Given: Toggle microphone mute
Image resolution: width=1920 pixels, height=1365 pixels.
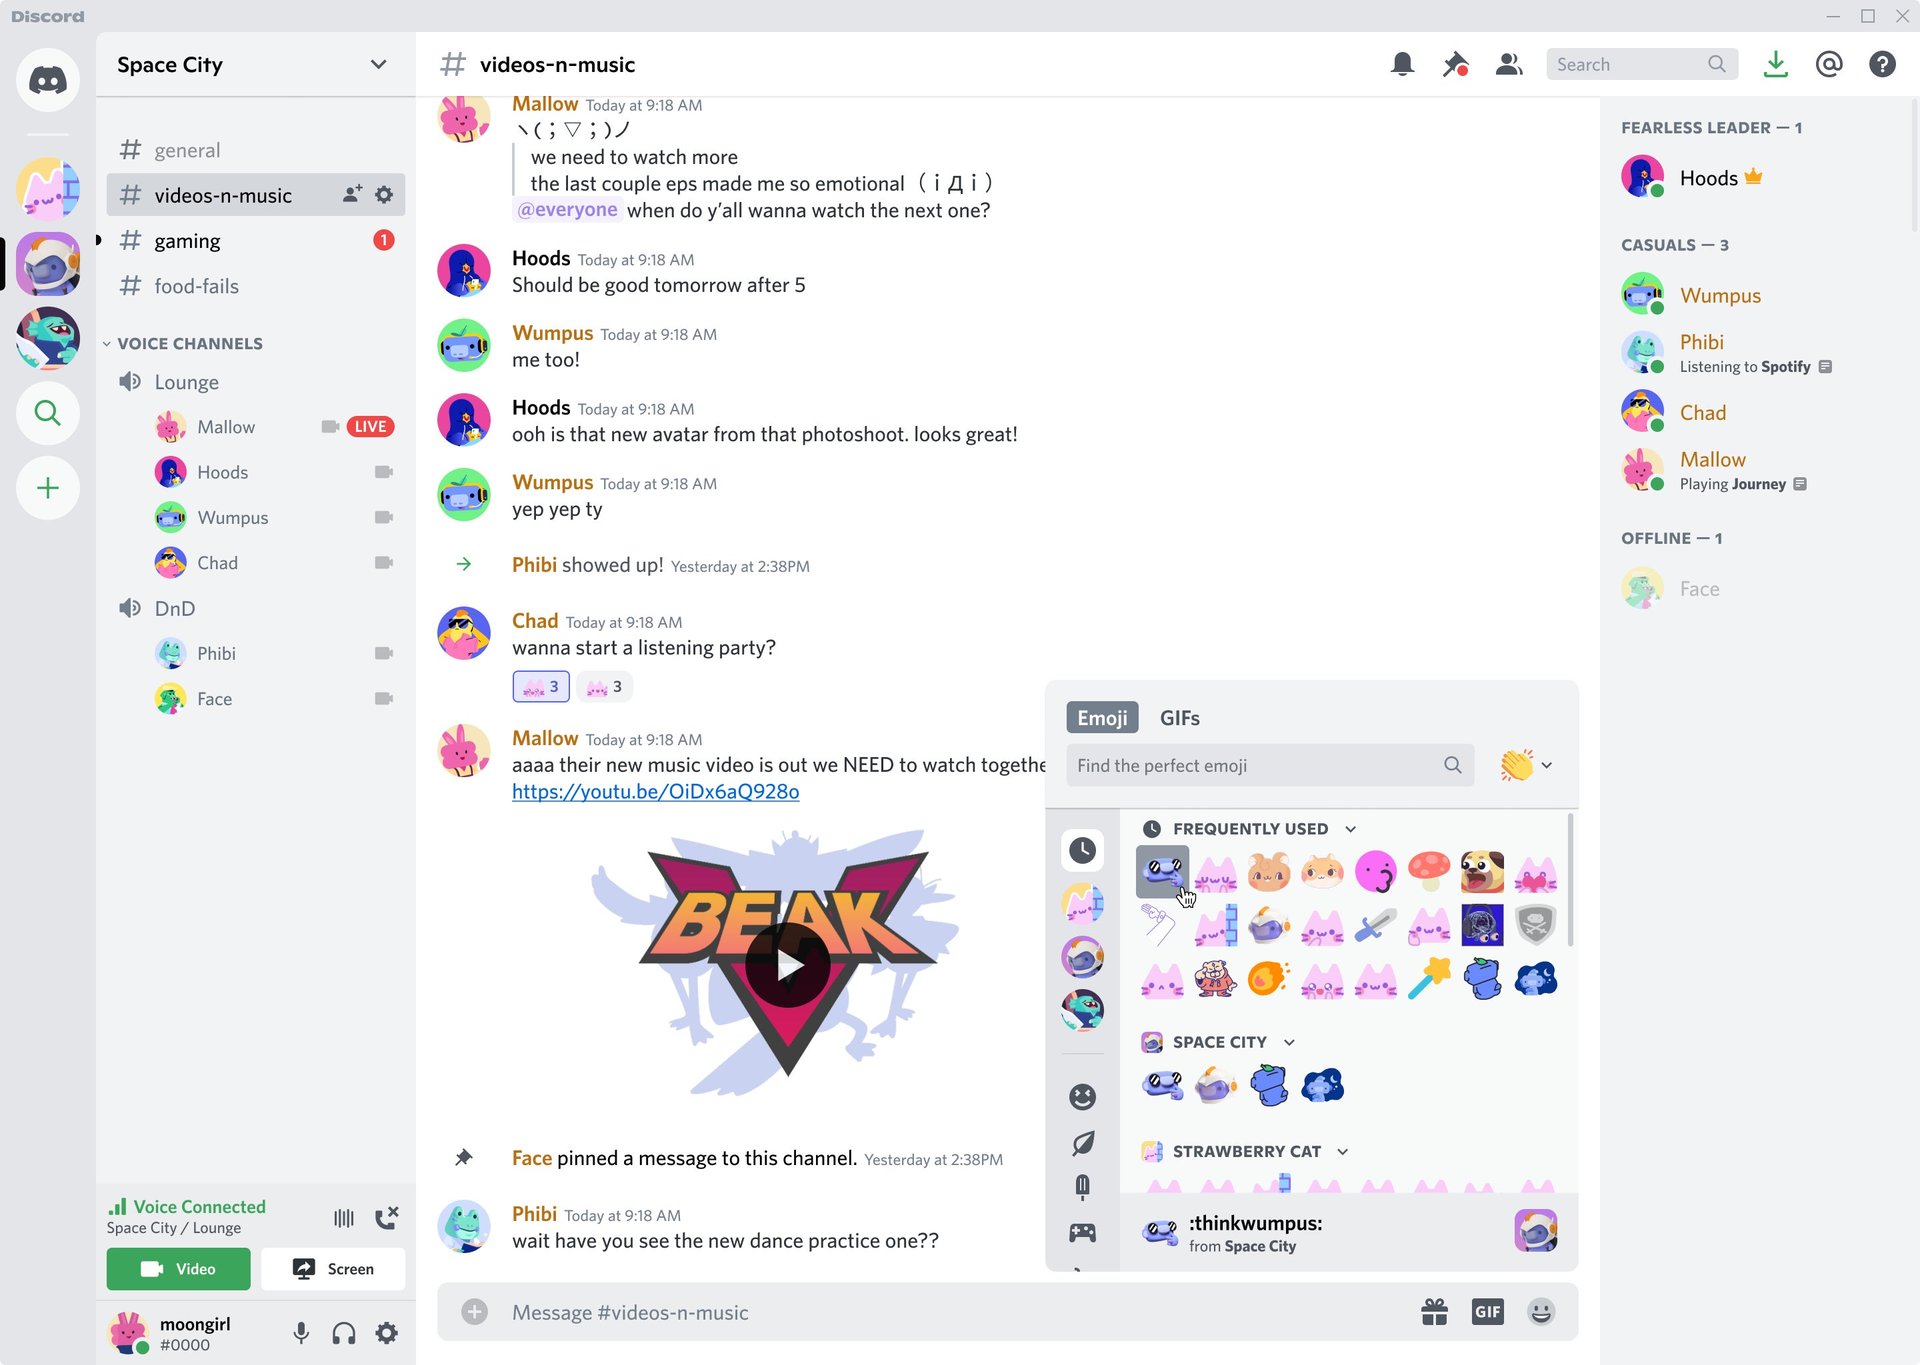Looking at the screenshot, I should pos(300,1332).
